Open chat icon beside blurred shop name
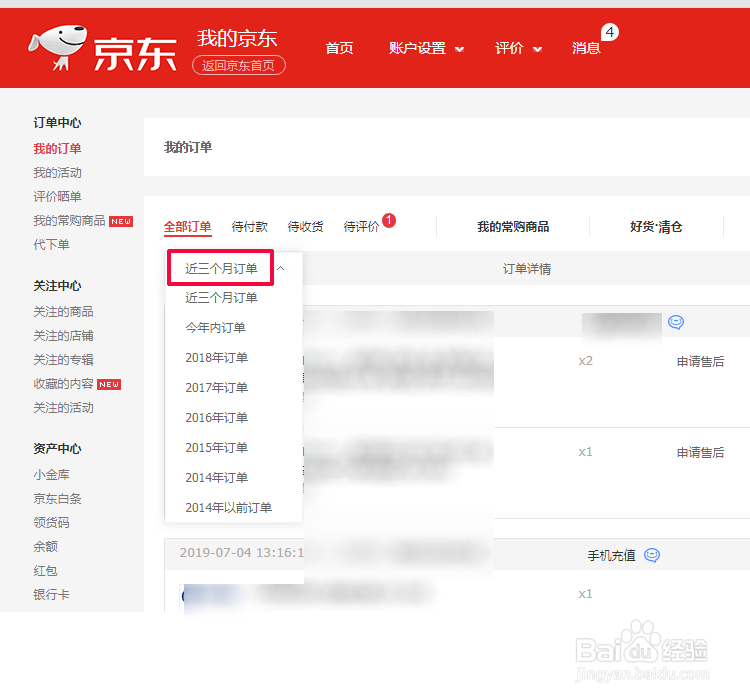 [676, 322]
